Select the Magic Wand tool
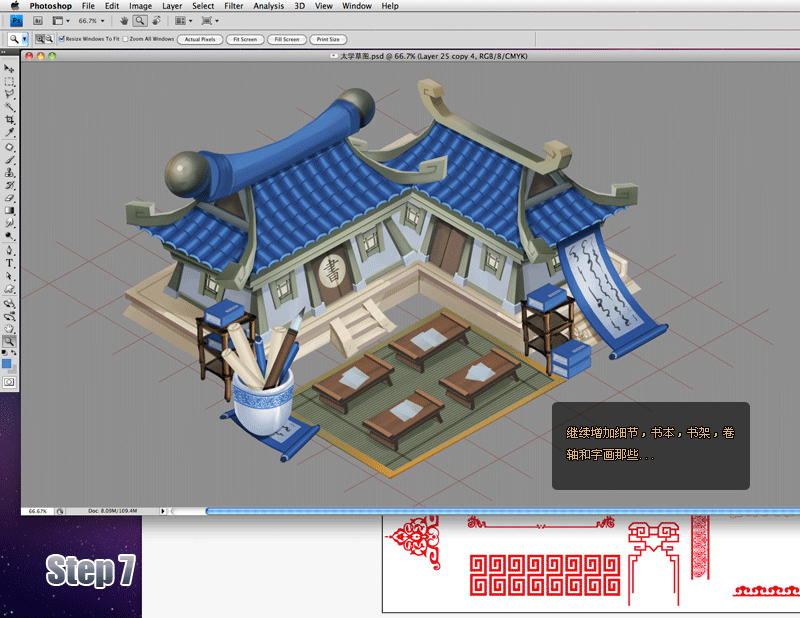The height and width of the screenshot is (618, 800). coord(9,107)
